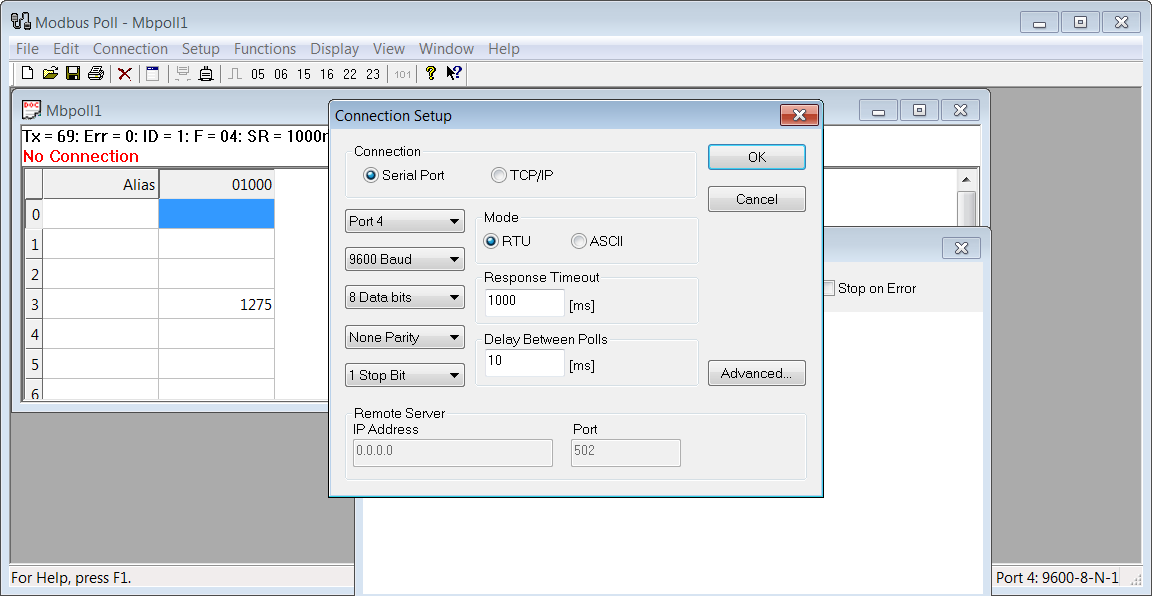Viewport: 1160px width, 596px height.
Task: Click the window definition toolbar icon
Action: pos(152,73)
